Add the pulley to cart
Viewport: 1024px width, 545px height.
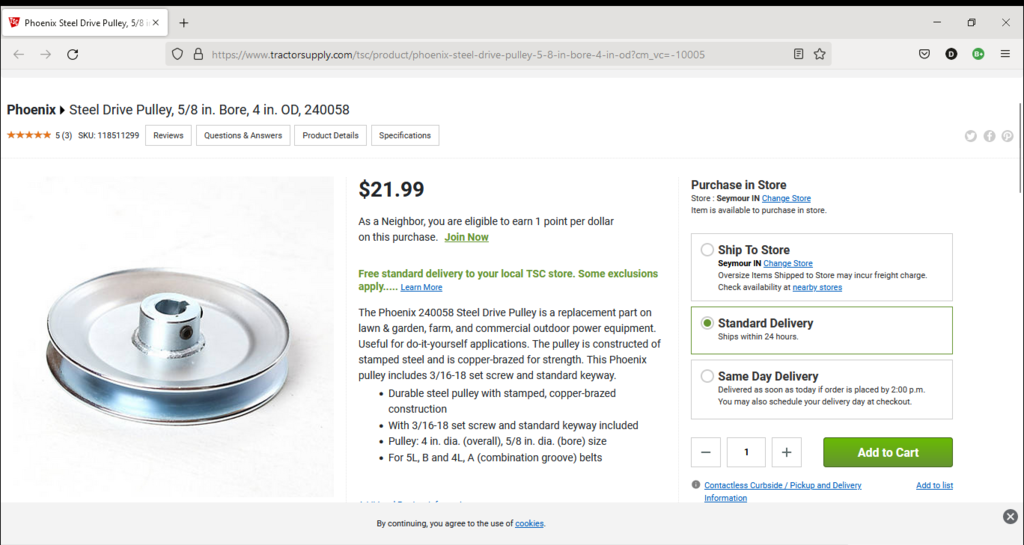[888, 452]
